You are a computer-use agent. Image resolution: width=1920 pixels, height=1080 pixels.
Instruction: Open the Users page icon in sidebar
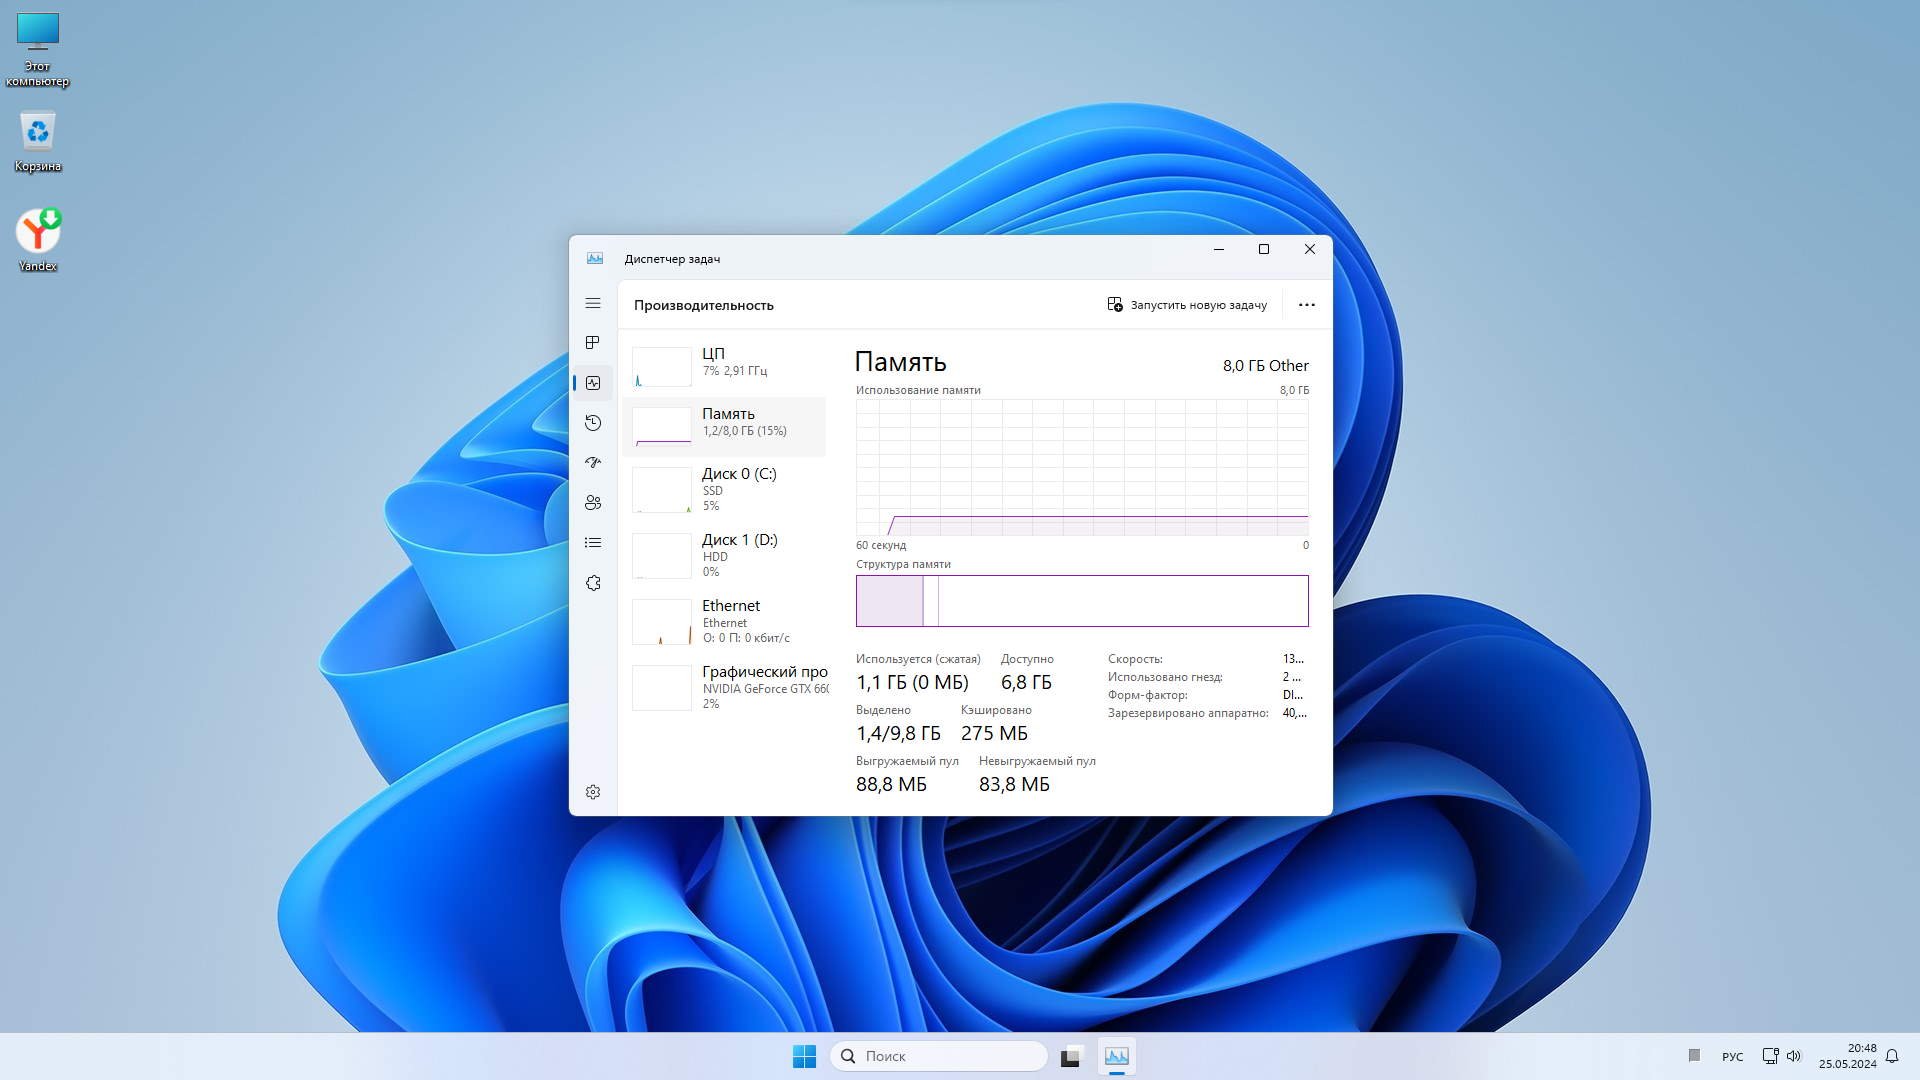click(593, 503)
